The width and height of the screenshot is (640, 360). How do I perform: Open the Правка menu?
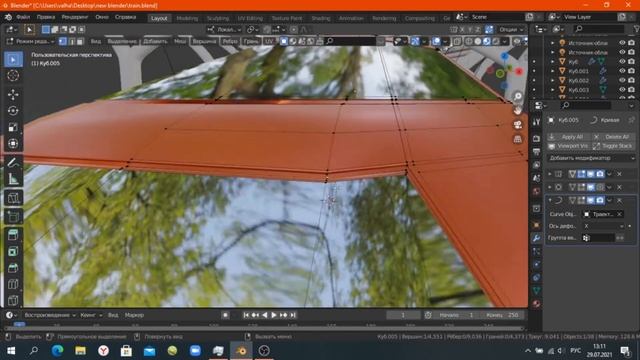[x=46, y=17]
